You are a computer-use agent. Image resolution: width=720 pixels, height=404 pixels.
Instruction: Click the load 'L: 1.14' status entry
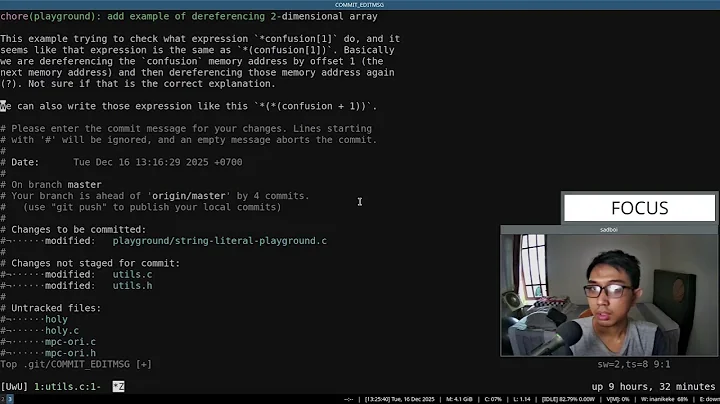(x=522, y=399)
